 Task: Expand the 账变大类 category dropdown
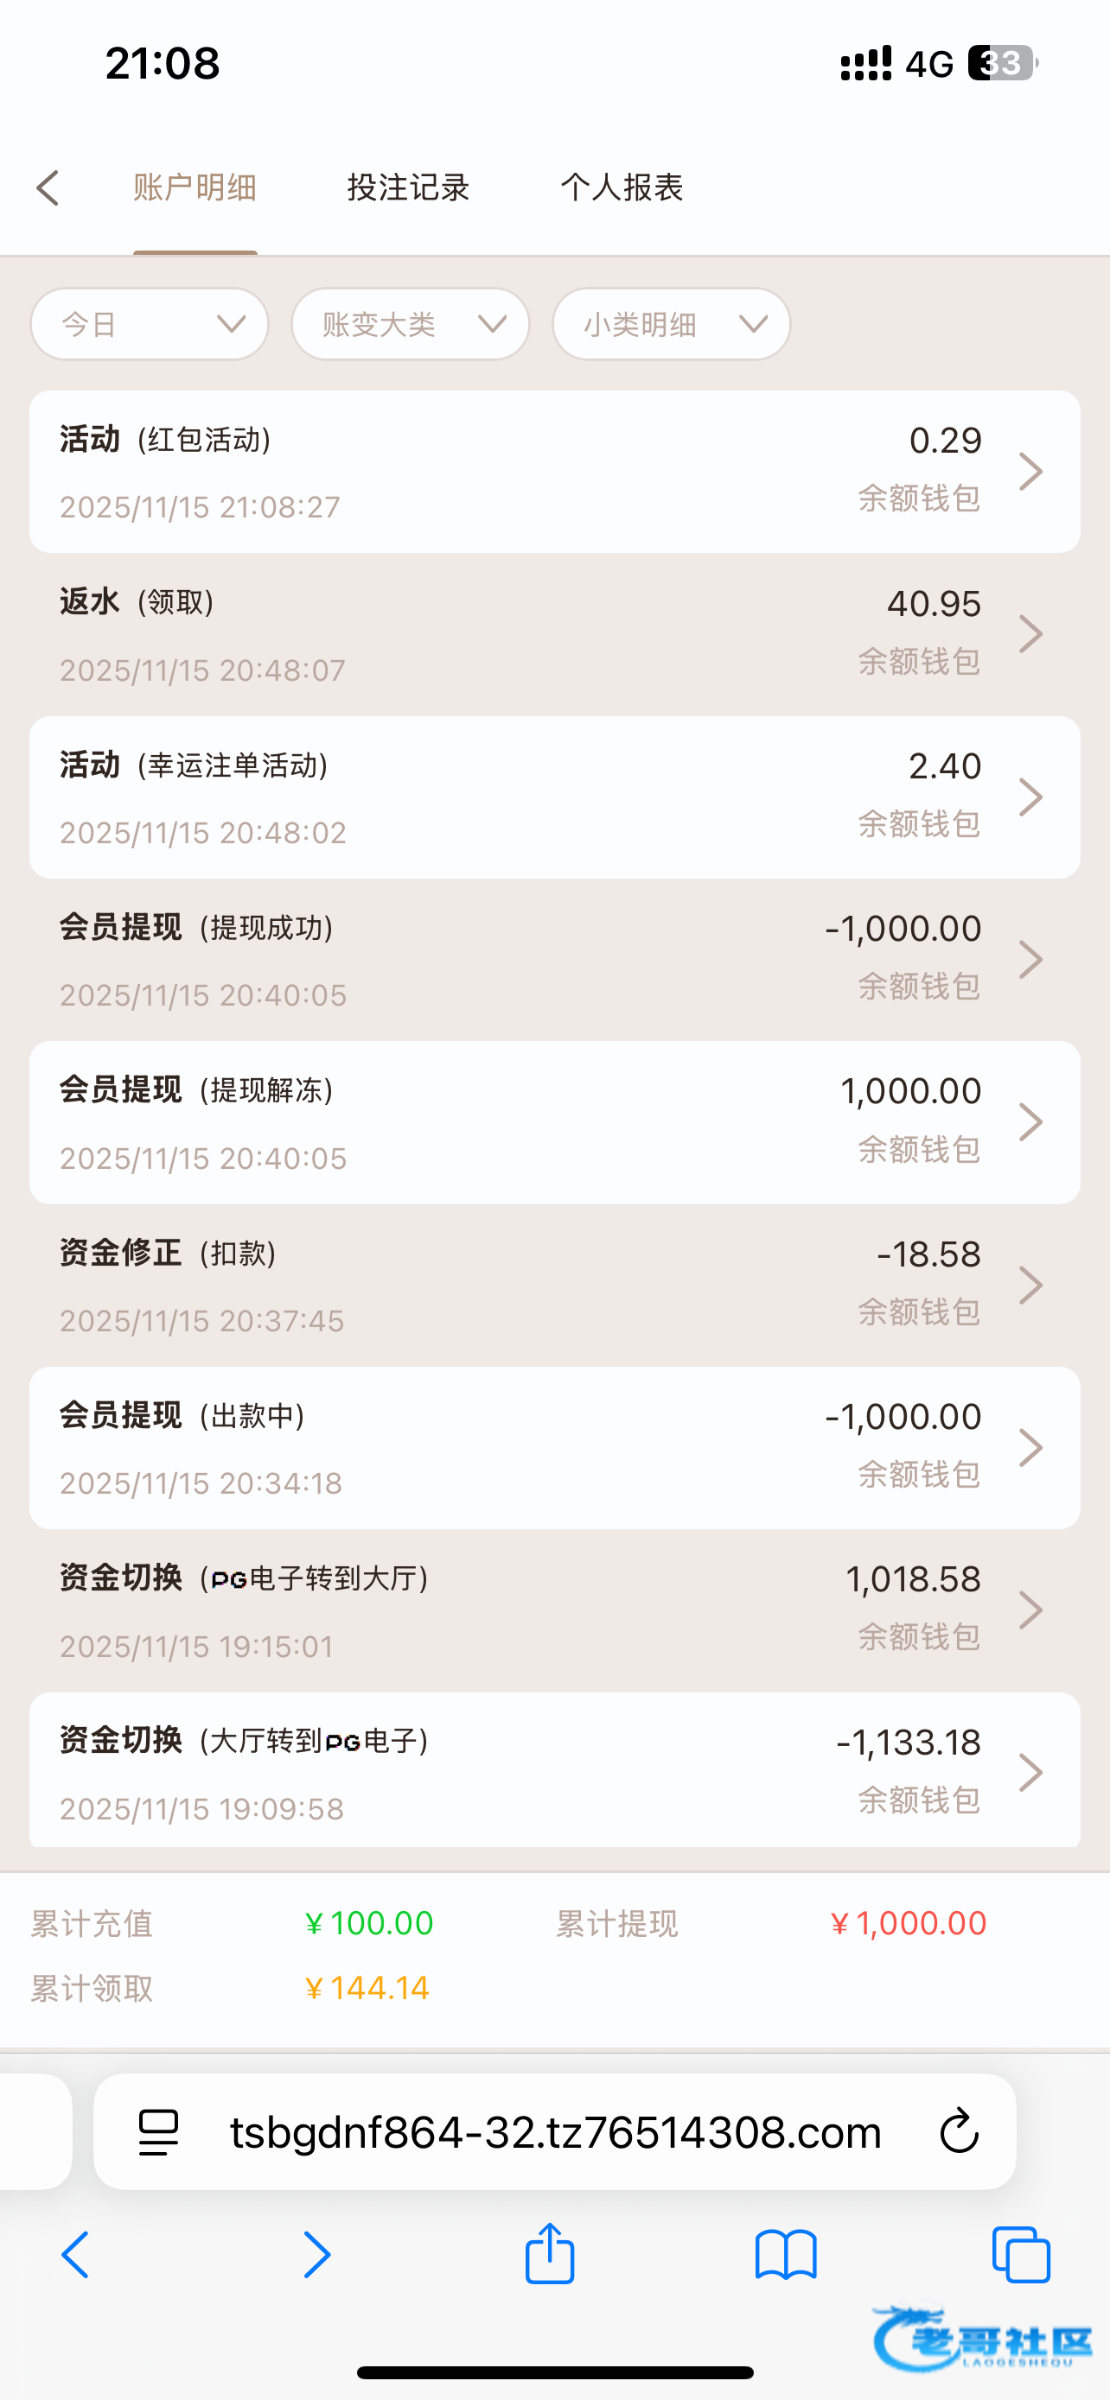pos(410,324)
